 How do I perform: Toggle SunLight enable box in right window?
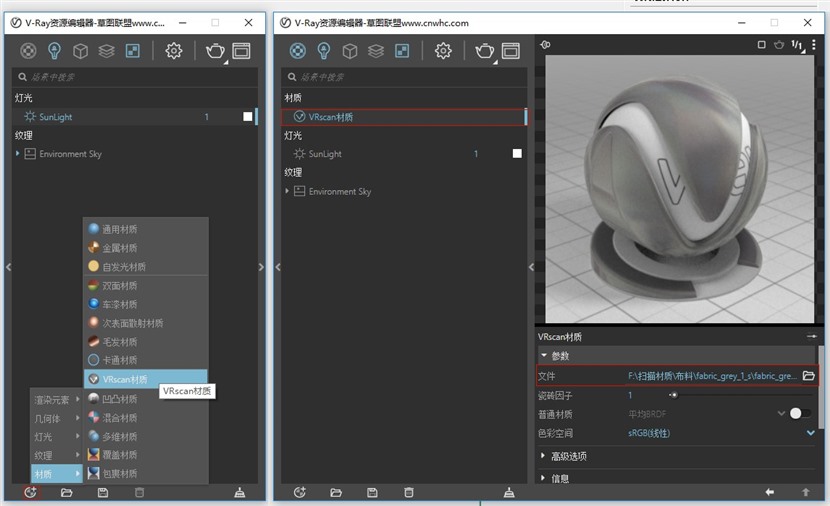(517, 153)
